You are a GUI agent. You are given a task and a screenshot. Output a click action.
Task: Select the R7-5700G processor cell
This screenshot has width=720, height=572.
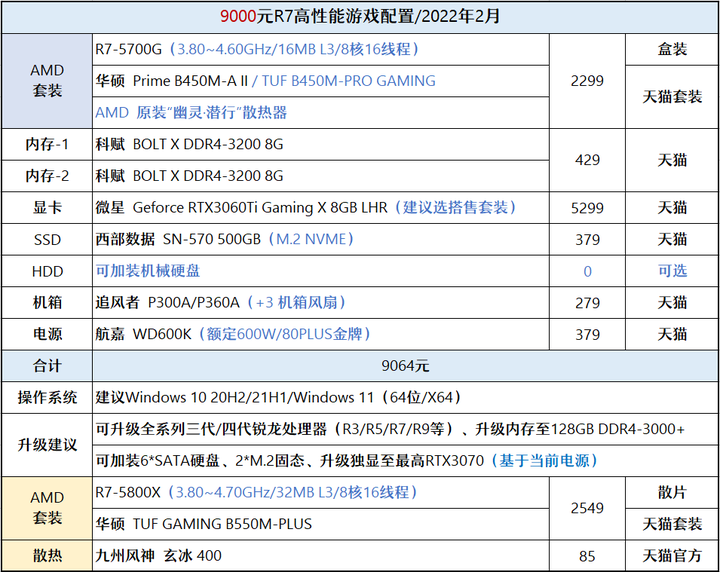[x=321, y=49]
